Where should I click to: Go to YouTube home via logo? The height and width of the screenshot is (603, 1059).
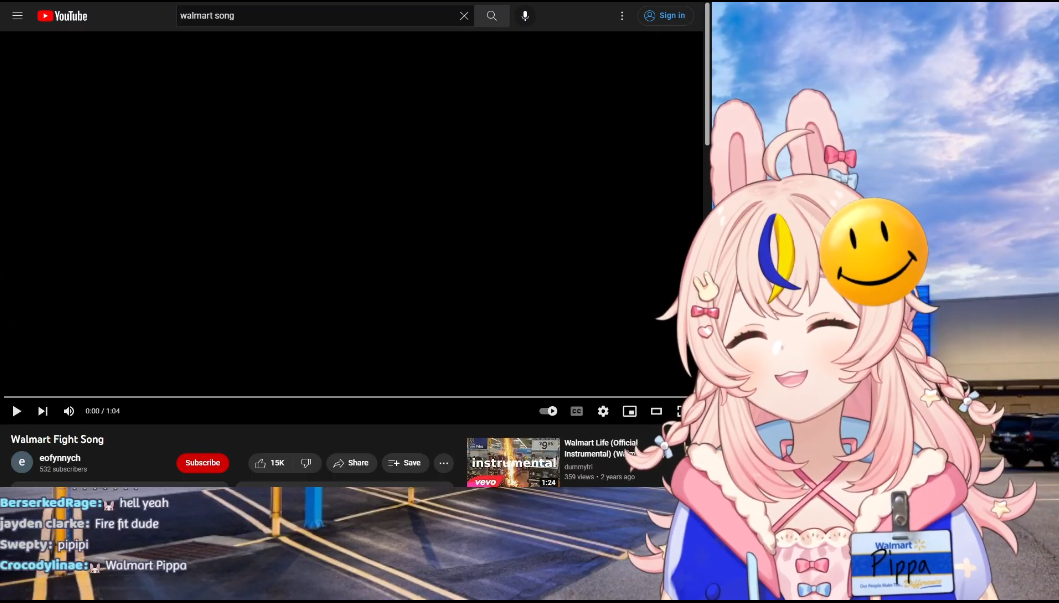tap(62, 16)
